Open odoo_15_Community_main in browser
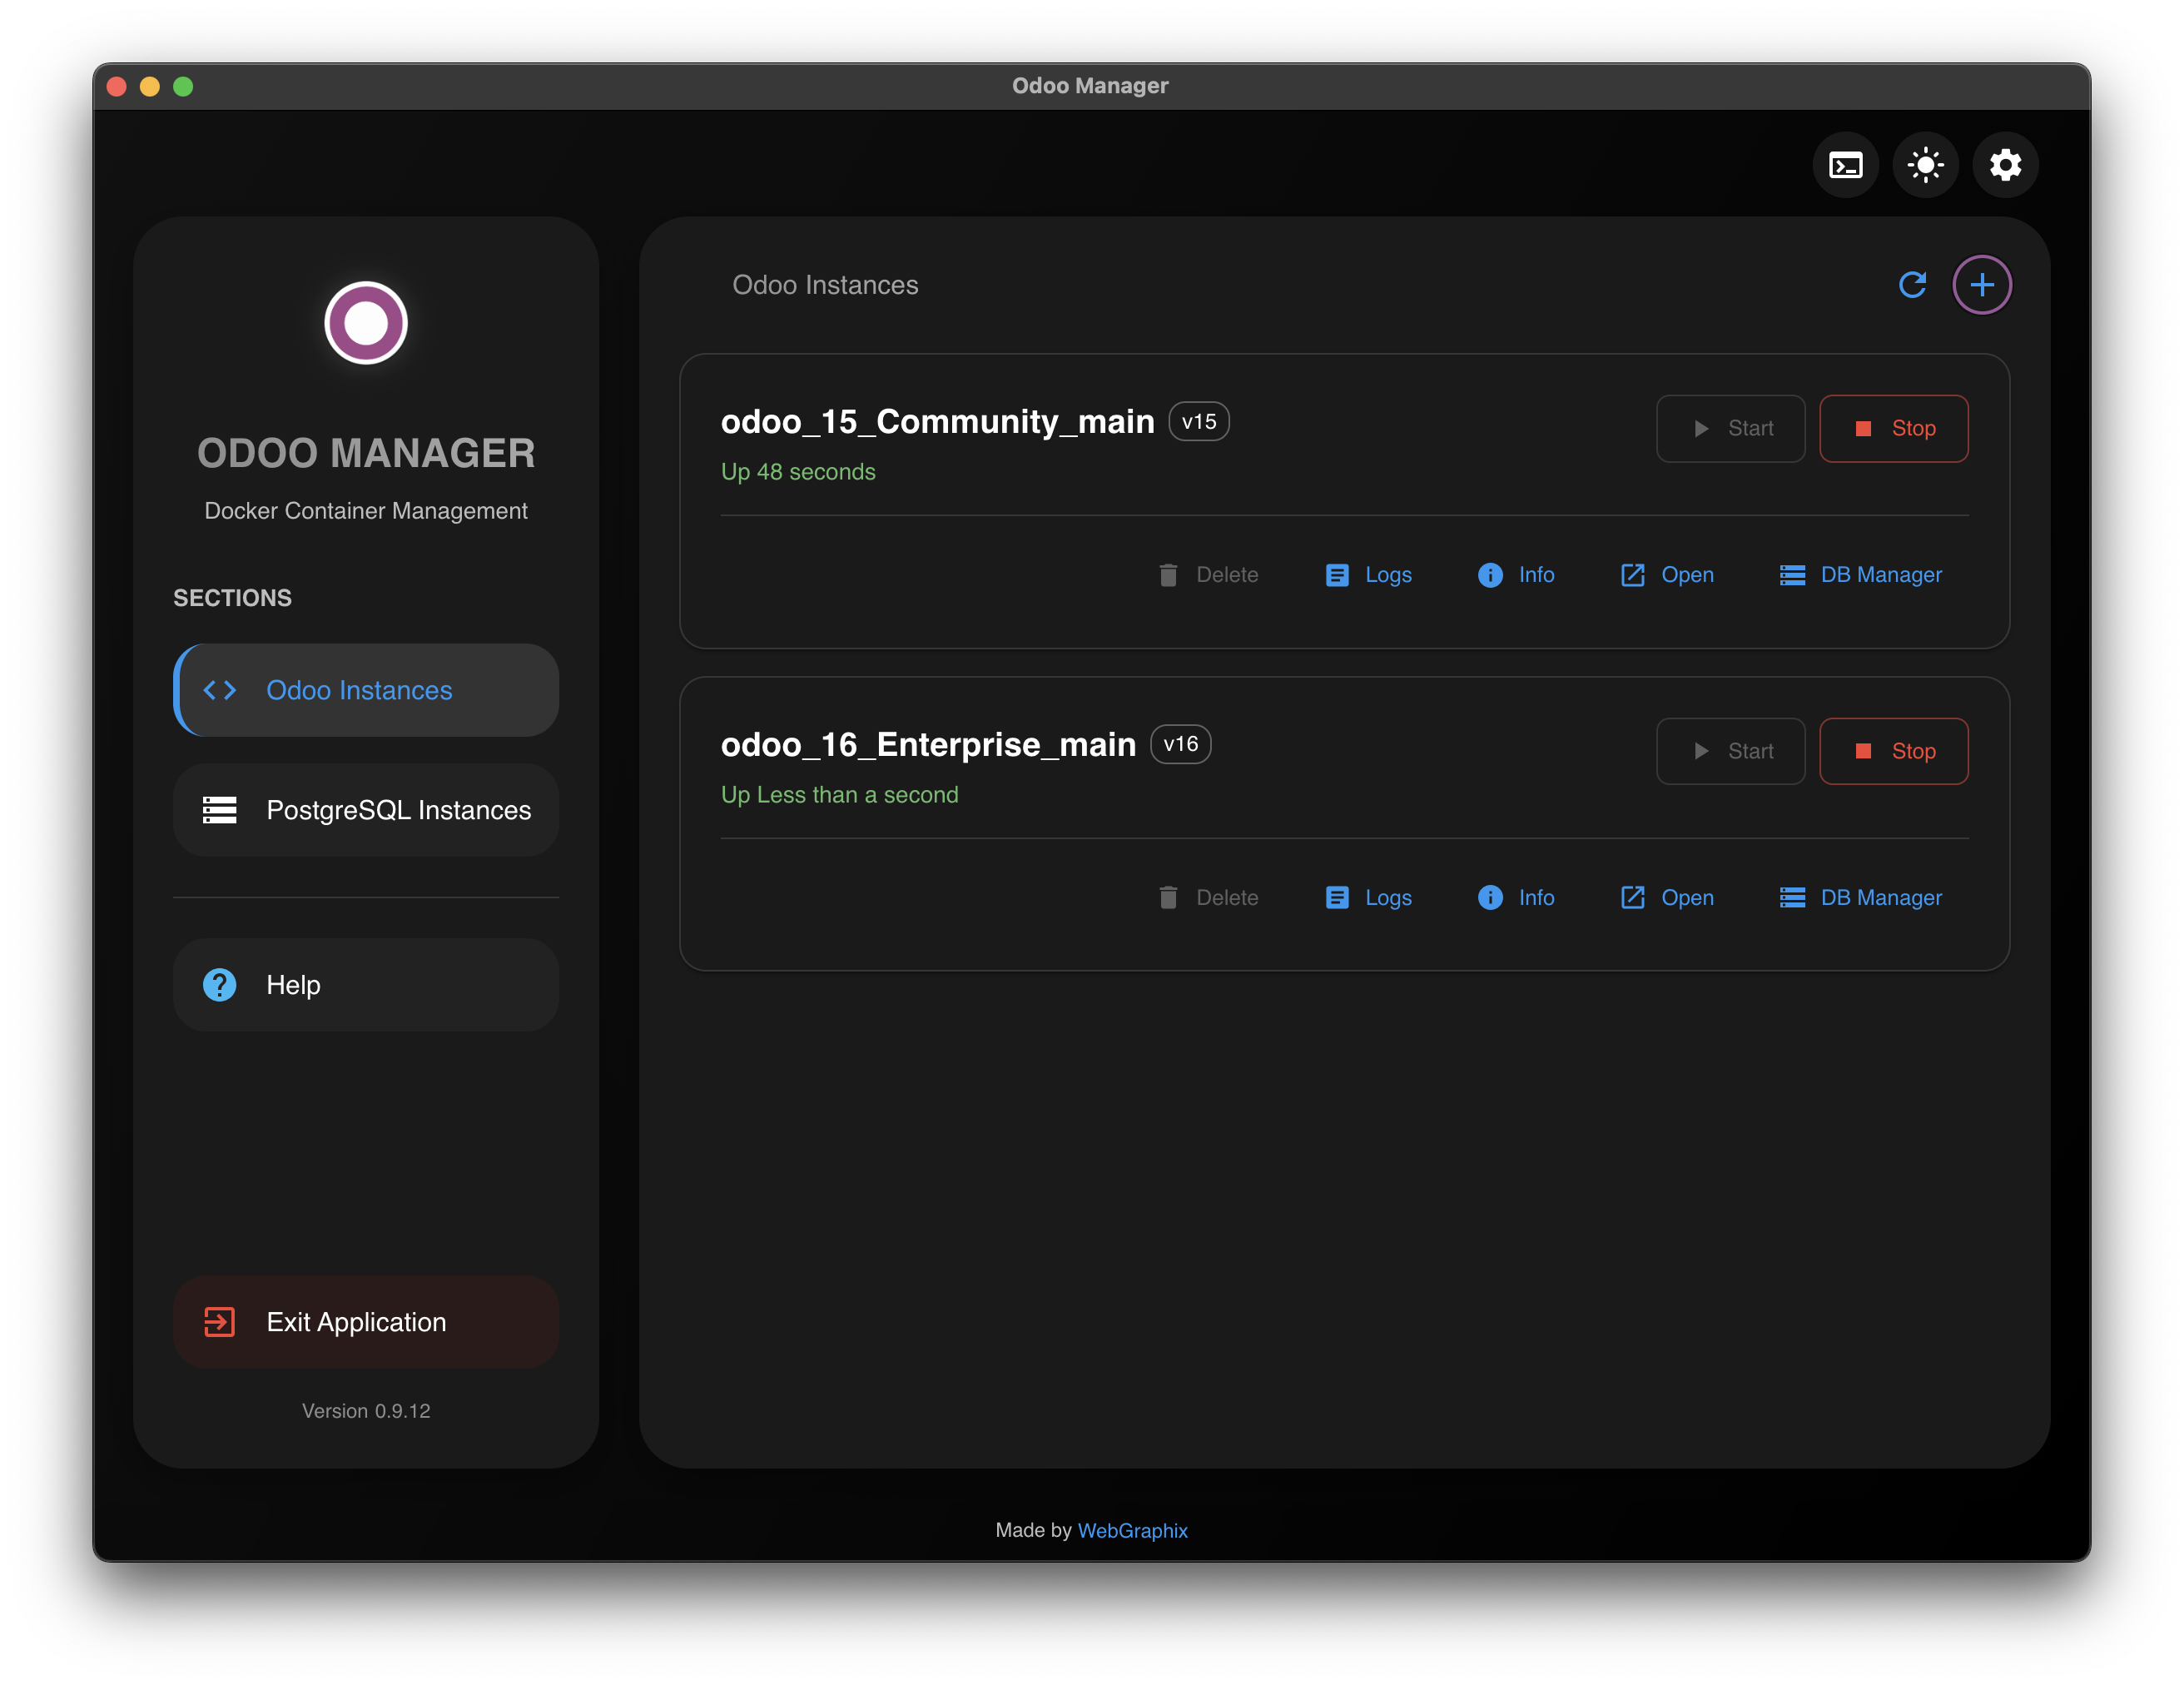 pyautogui.click(x=1666, y=575)
